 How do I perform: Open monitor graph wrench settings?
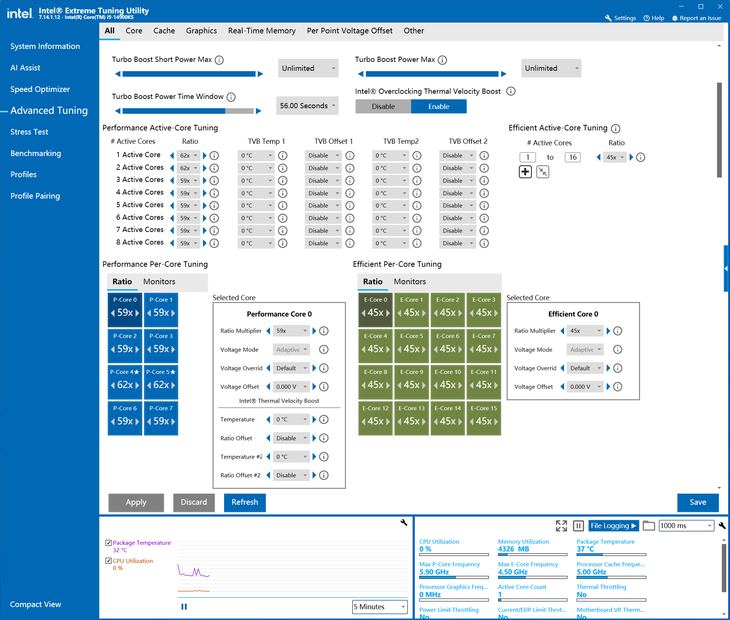pyautogui.click(x=404, y=523)
